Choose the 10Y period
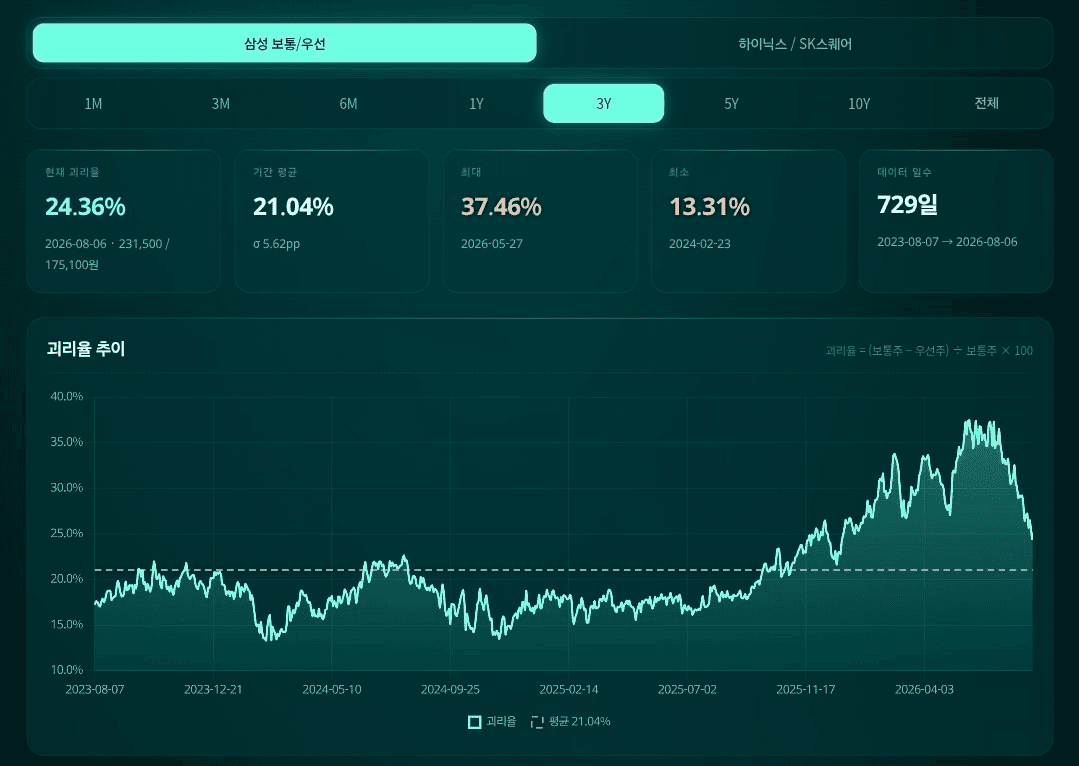The width and height of the screenshot is (1079, 766). [859, 103]
